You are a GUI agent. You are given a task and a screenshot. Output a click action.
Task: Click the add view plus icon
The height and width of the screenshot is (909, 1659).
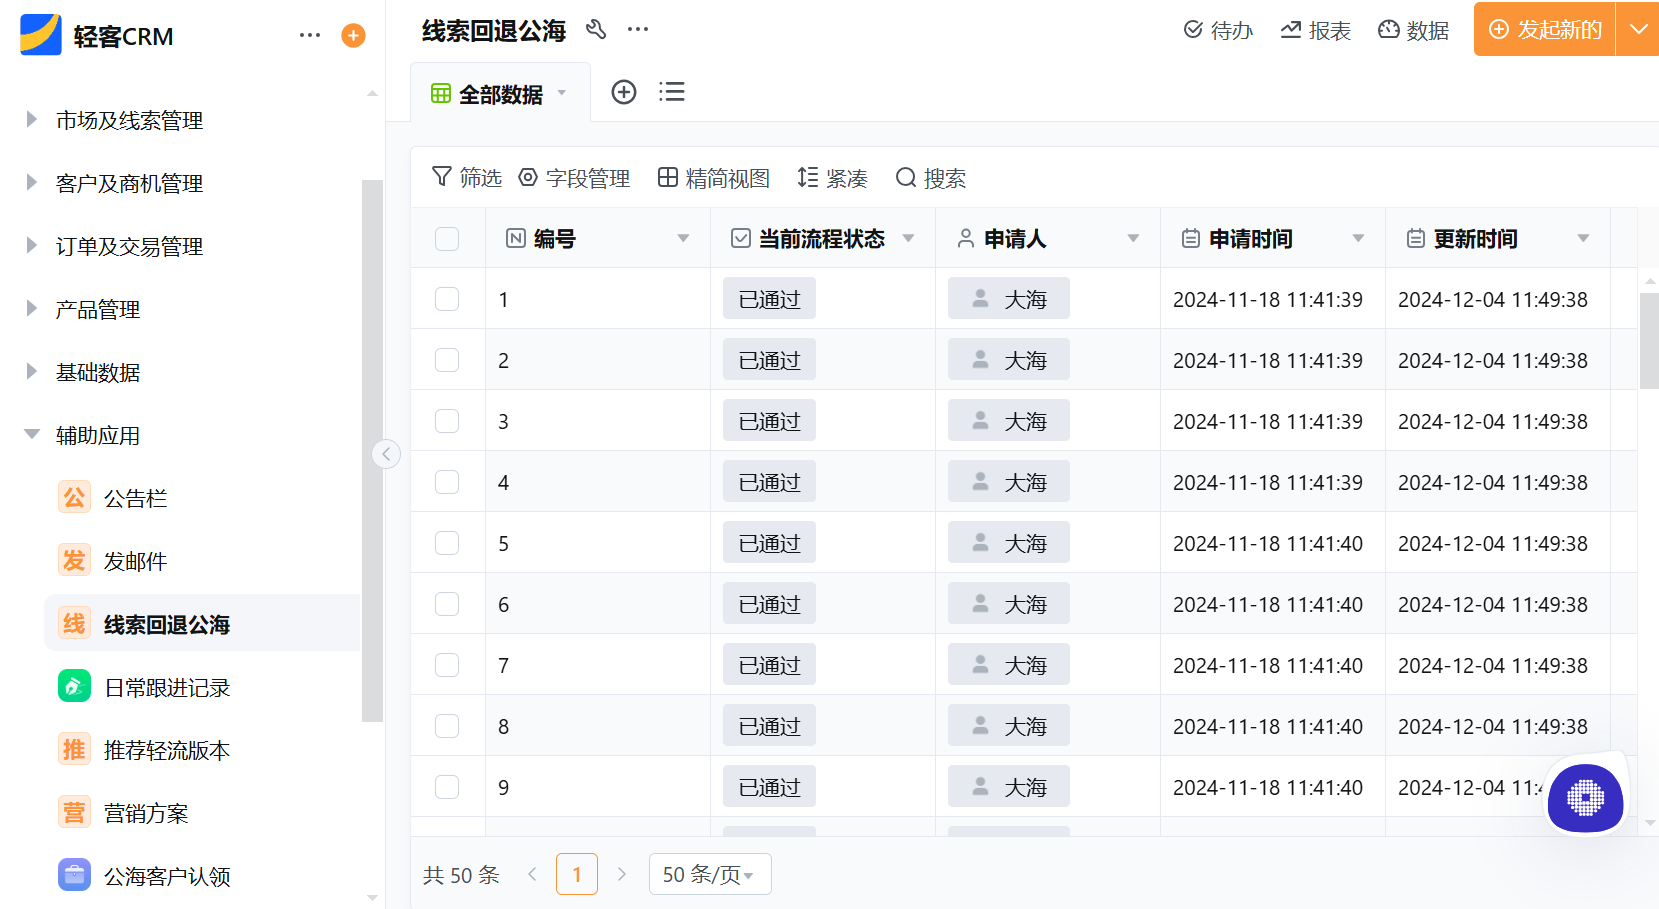(624, 91)
